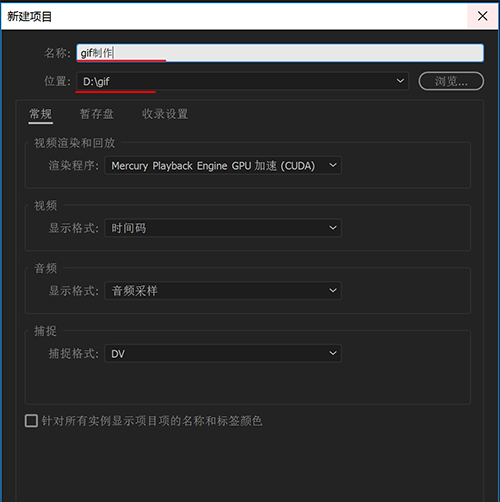The image size is (500, 502).
Task: Click the 浏览... browse button
Action: (x=451, y=81)
